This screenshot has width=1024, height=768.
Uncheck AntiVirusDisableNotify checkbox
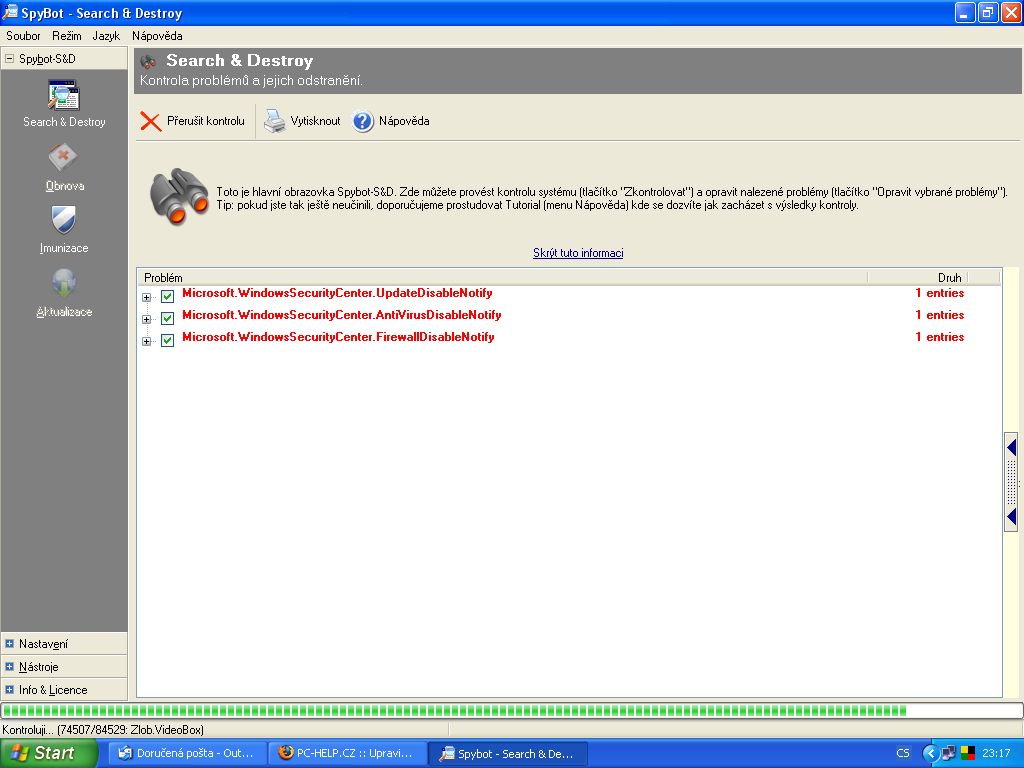coord(167,319)
